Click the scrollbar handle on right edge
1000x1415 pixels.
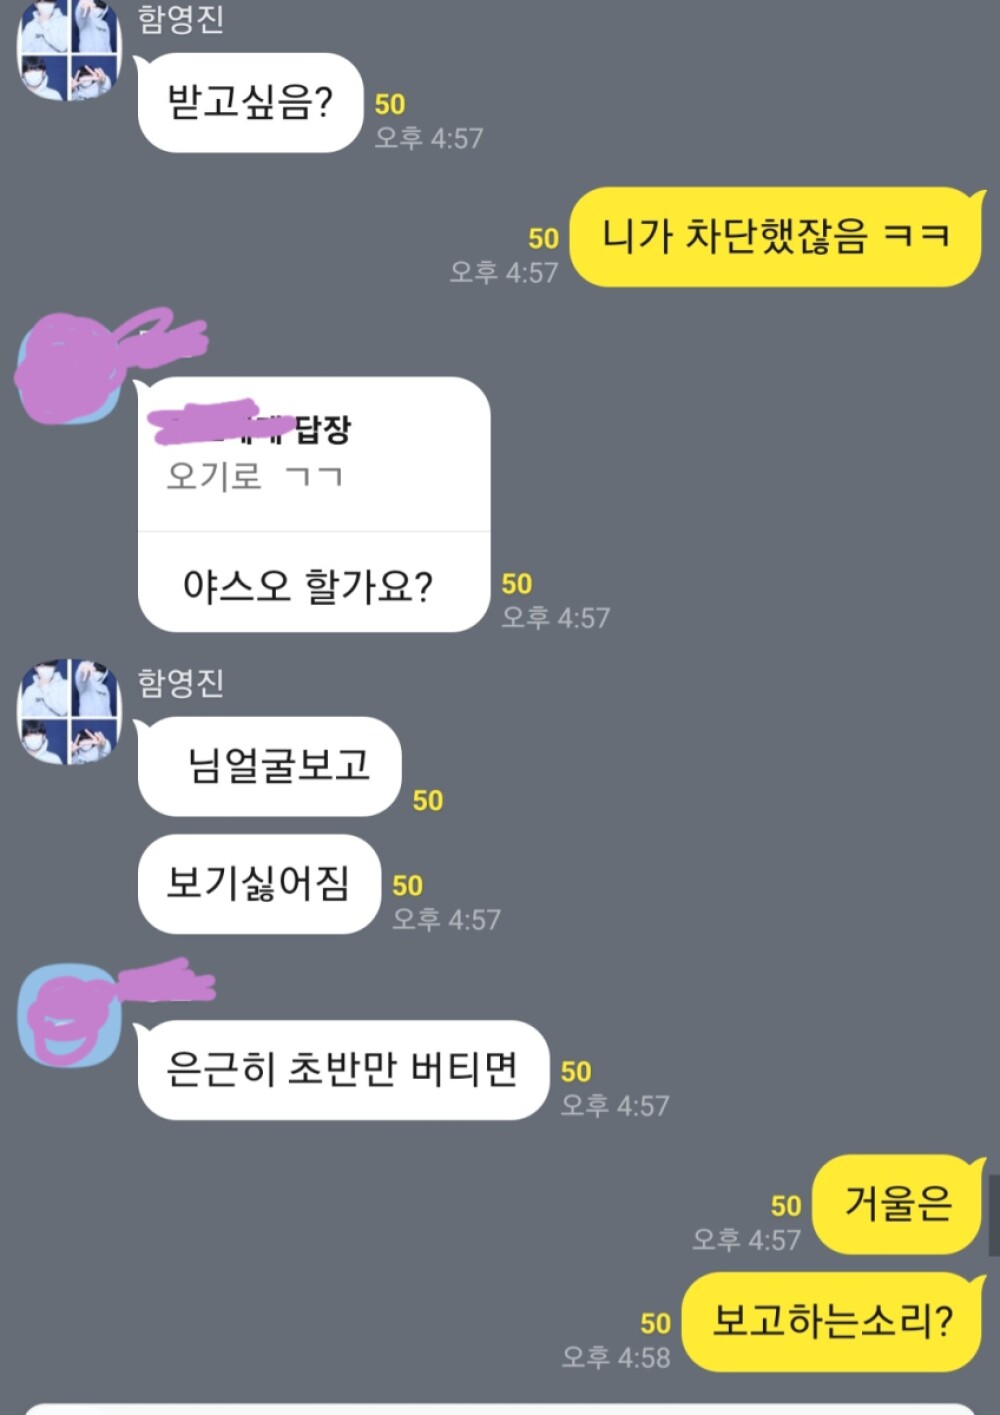[x=994, y=1215]
